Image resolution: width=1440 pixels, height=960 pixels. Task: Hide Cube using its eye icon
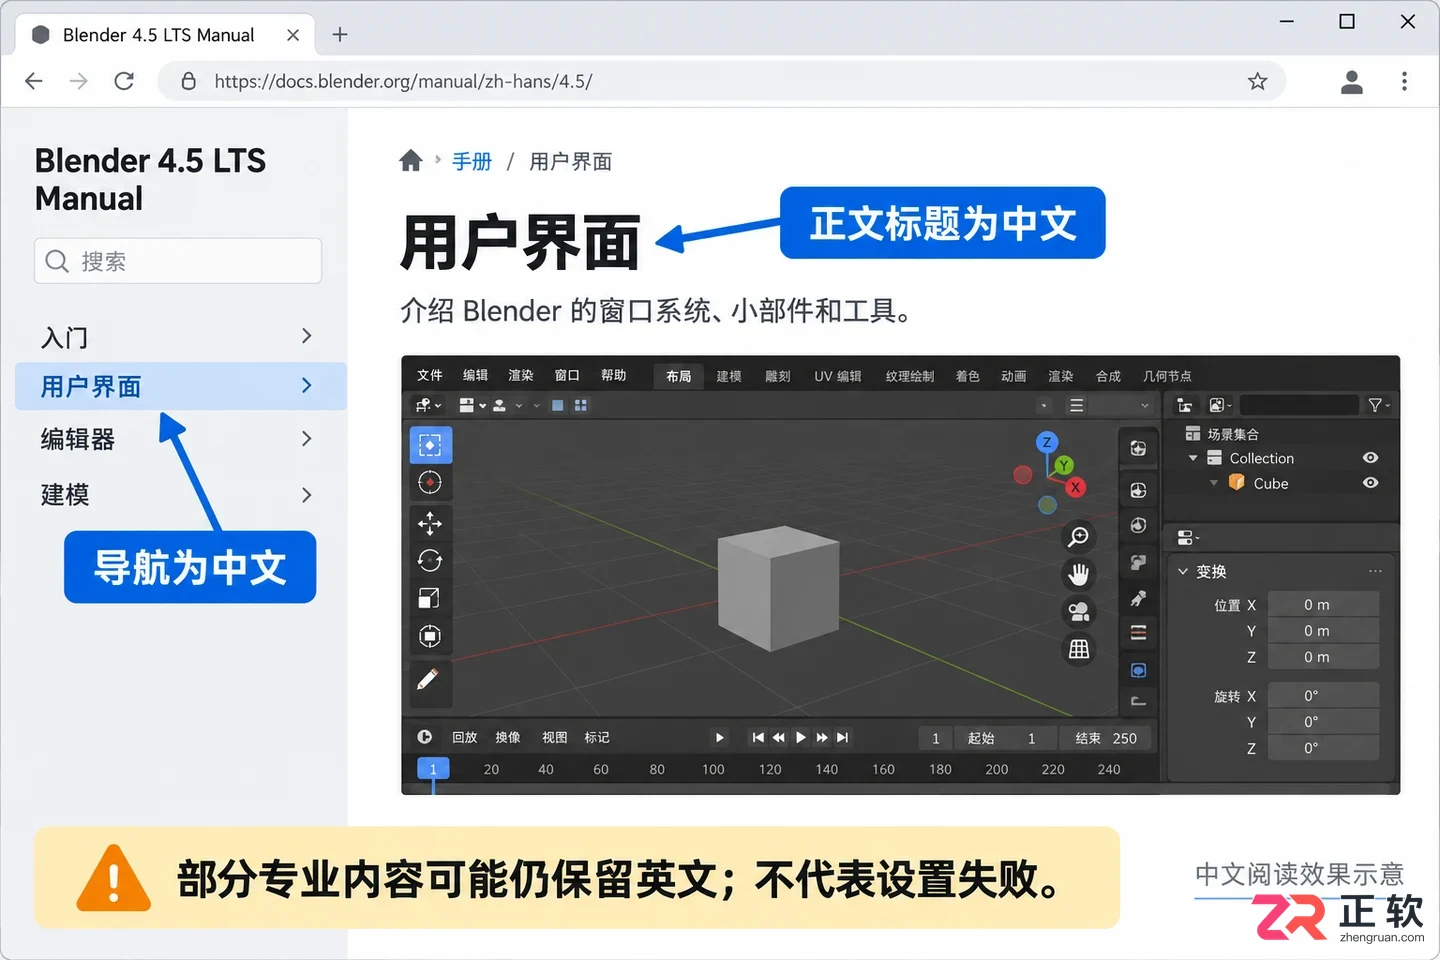(x=1370, y=483)
